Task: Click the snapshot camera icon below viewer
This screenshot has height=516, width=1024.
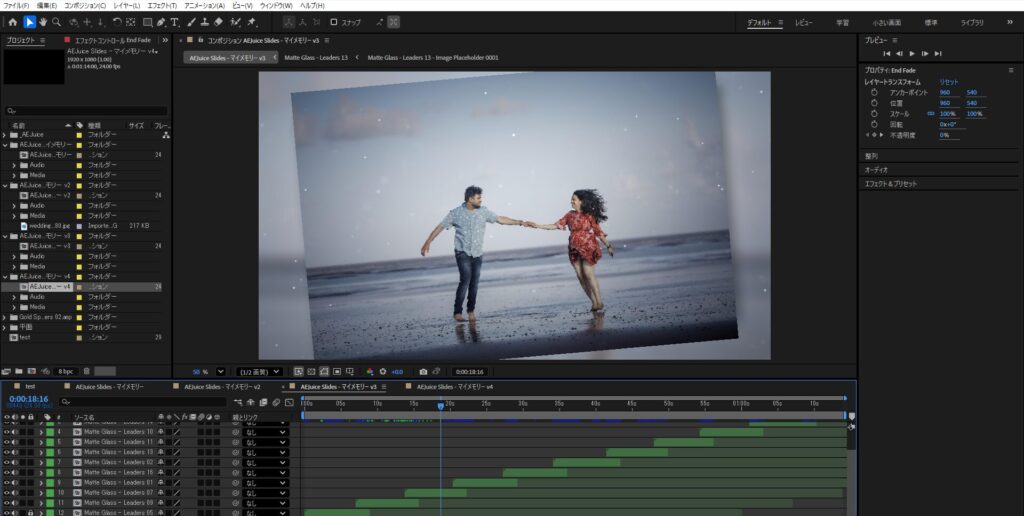Action: (x=423, y=372)
